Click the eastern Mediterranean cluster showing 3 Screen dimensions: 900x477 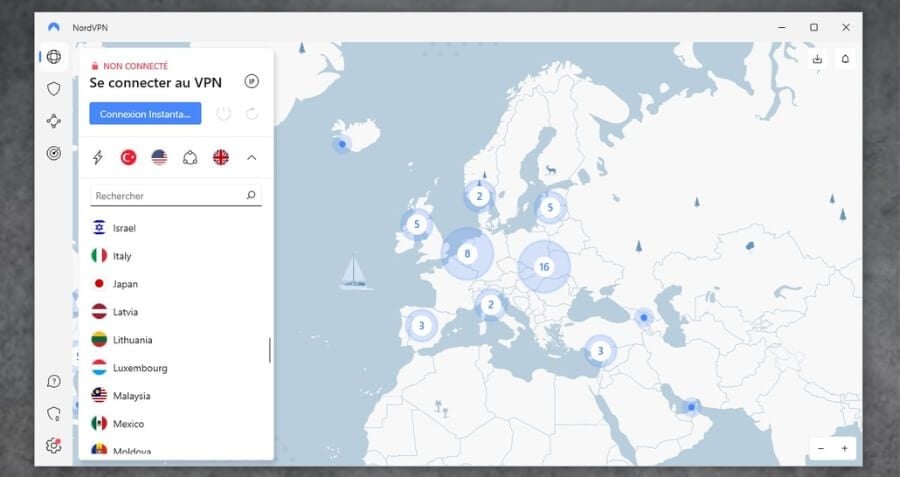point(600,351)
